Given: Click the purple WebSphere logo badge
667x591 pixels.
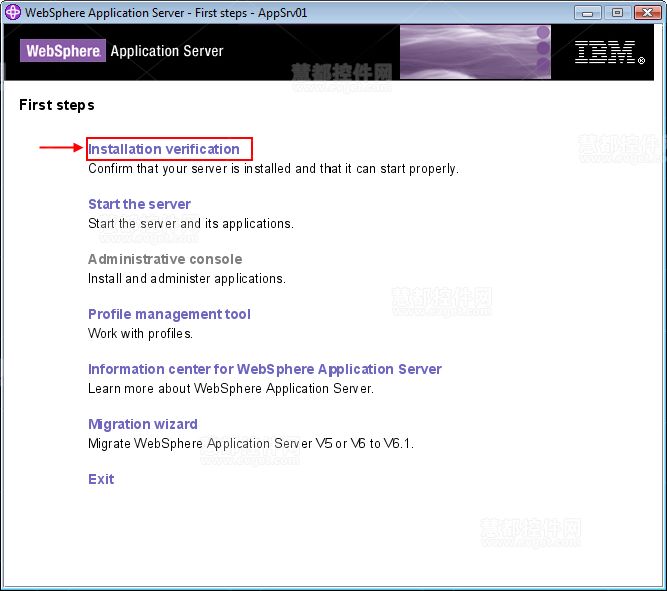Looking at the screenshot, I should [x=63, y=51].
